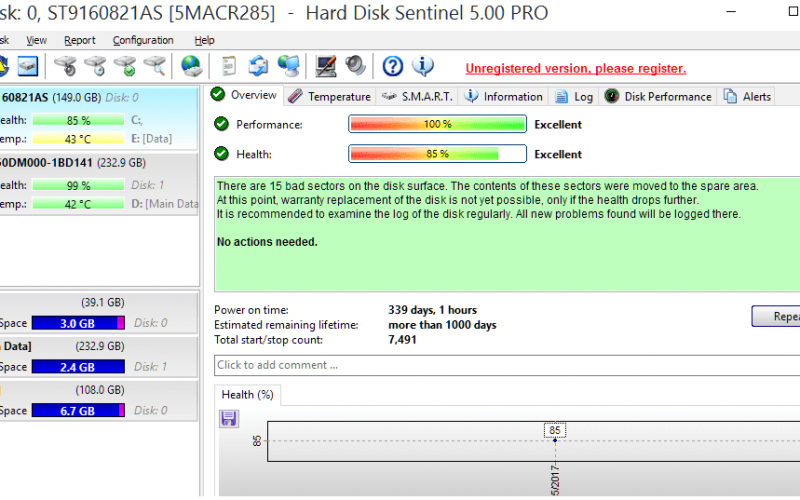The image size is (800, 500).
Task: Click the '7,491' start/stop count value
Action: [x=402, y=340]
